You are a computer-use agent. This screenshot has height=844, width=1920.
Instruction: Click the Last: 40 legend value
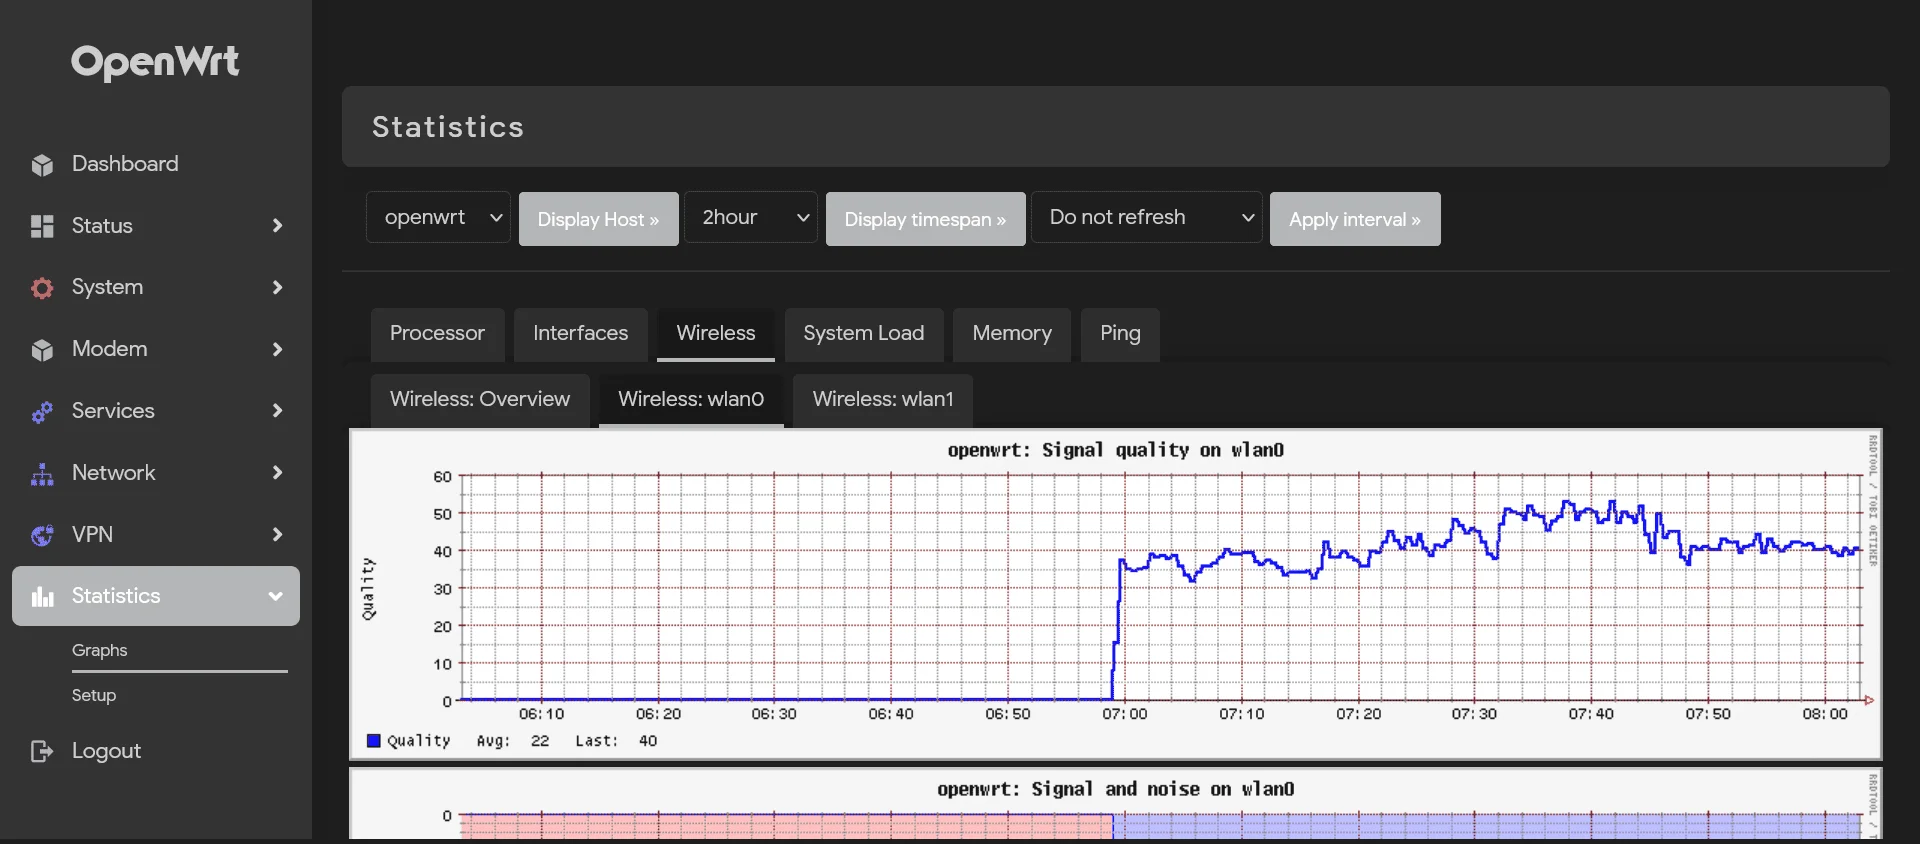[616, 741]
